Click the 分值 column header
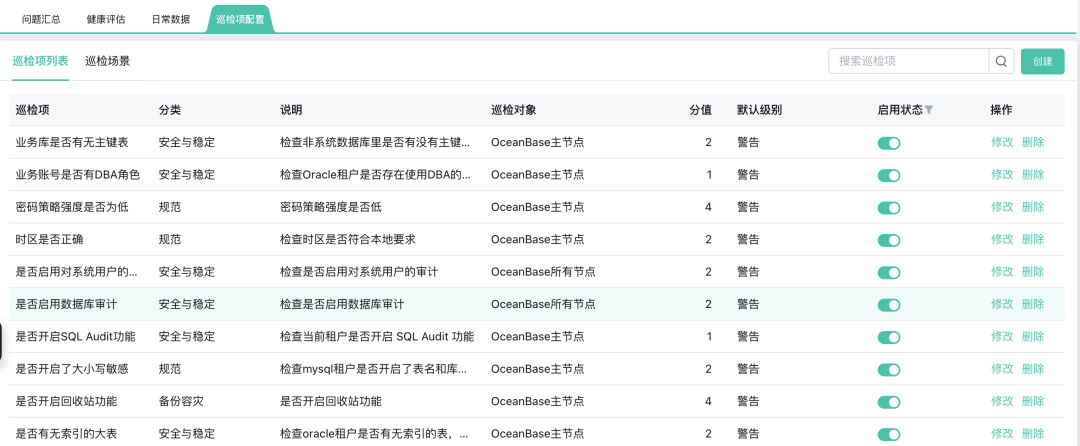Screen dimensions: 1080x446 click(701, 110)
